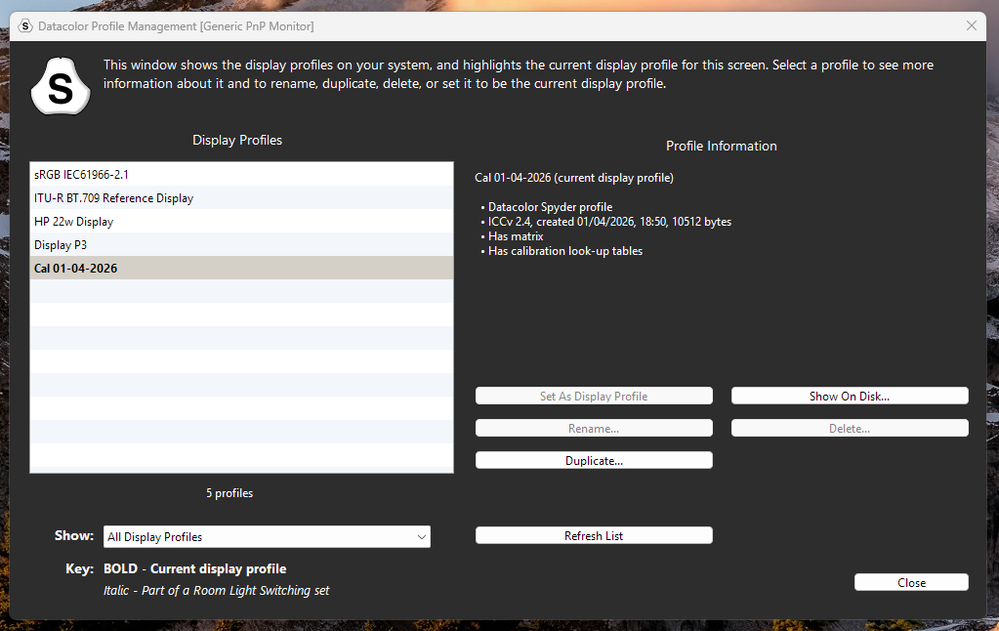This screenshot has width=999, height=631.
Task: Click the '5 profiles' count text
Action: 229,493
